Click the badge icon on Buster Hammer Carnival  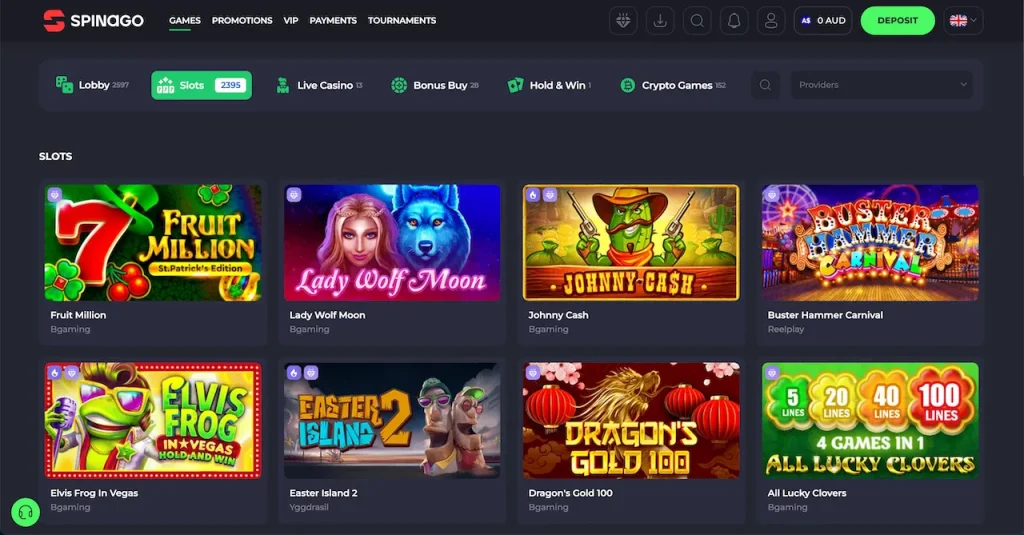click(x=772, y=195)
